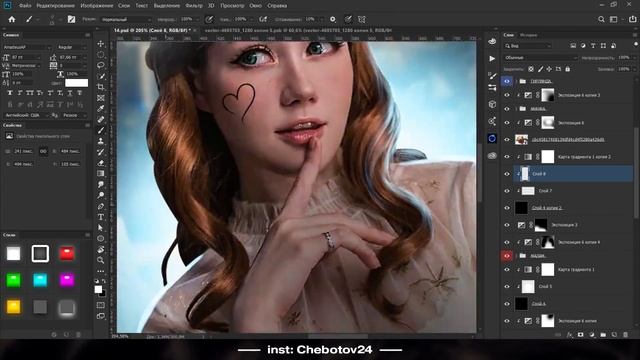The image size is (640, 360).
Task: Click the photo smart object layer thumbnail
Action: [x=521, y=140]
